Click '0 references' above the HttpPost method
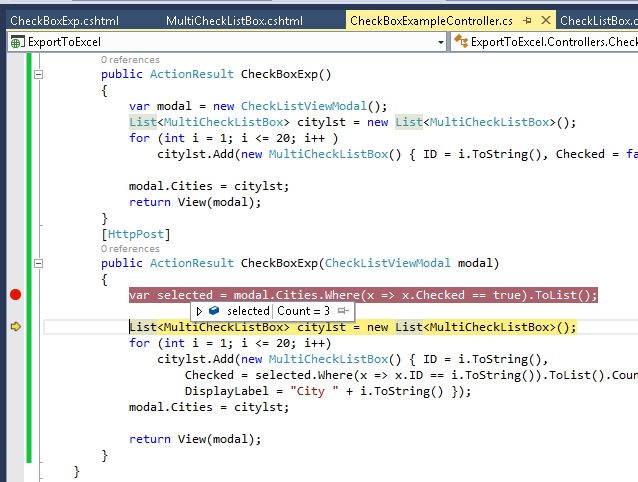Image resolution: width=638 pixels, height=482 pixels. click(130, 249)
